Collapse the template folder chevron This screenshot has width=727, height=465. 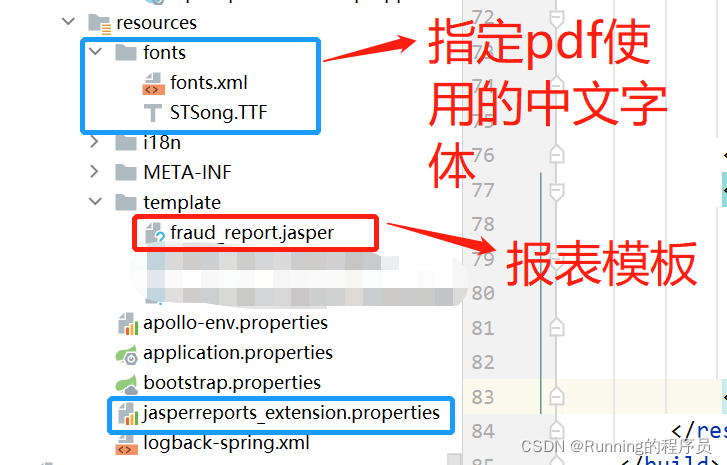[96, 202]
